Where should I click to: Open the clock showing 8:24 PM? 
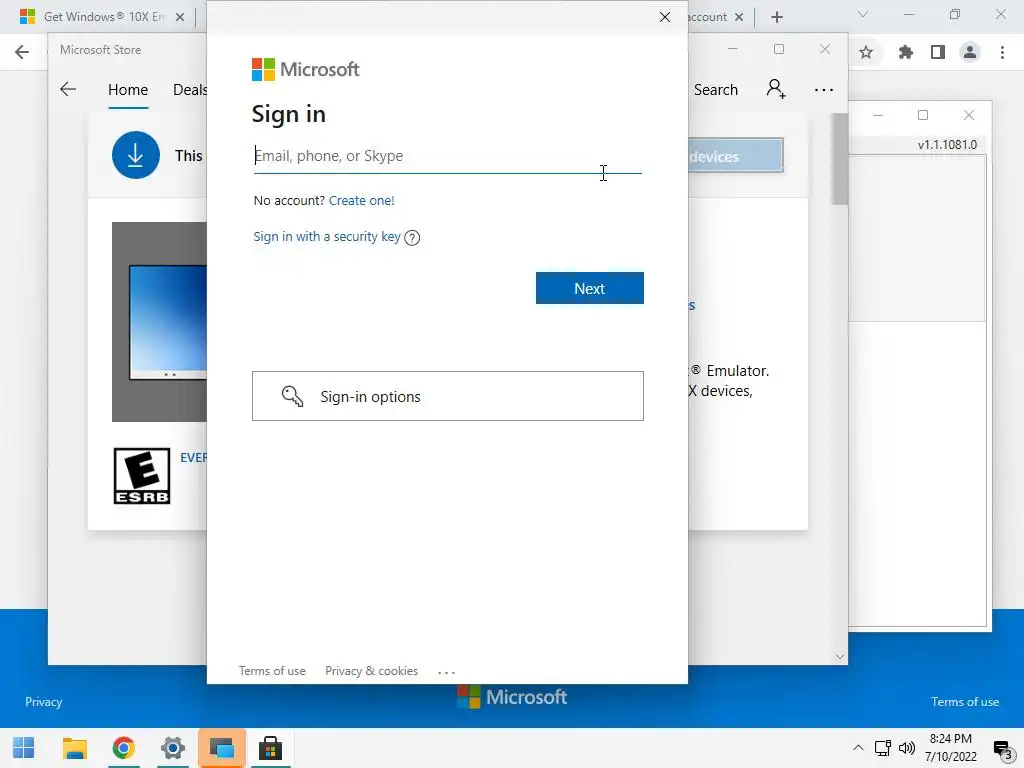tap(951, 748)
